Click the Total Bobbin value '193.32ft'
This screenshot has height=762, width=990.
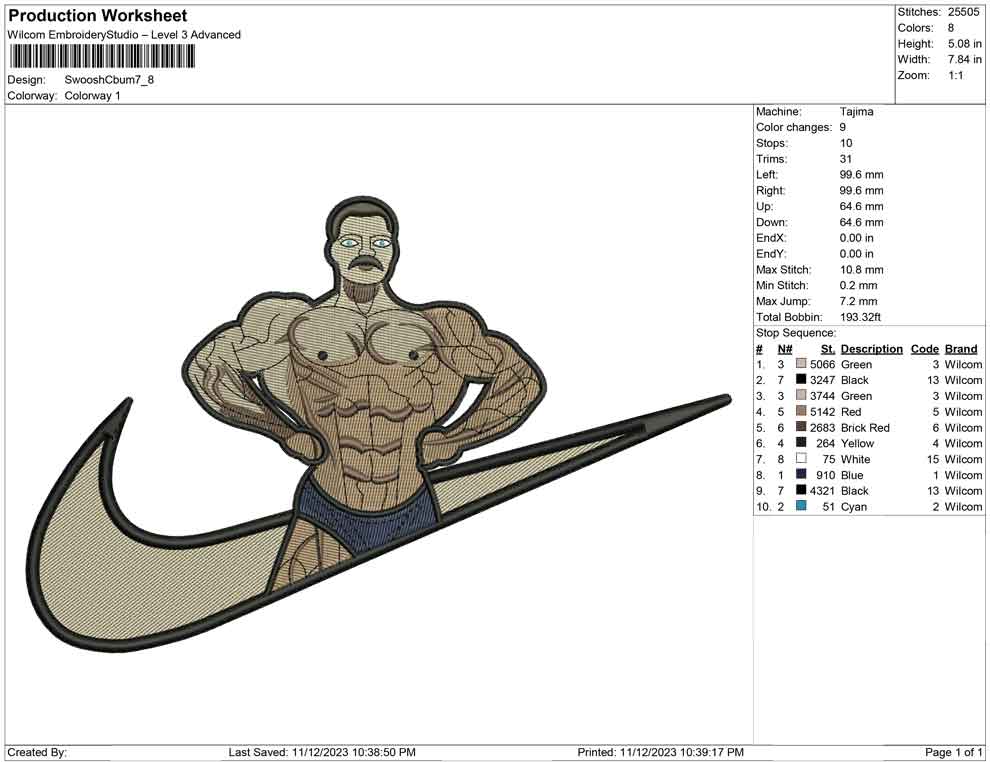pyautogui.click(x=860, y=317)
